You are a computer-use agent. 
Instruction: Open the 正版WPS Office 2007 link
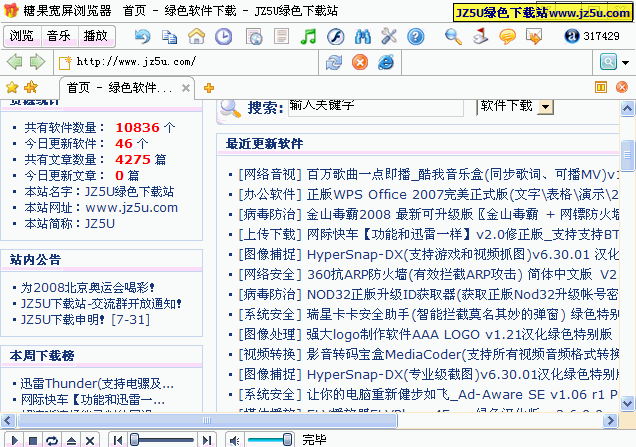point(462,194)
